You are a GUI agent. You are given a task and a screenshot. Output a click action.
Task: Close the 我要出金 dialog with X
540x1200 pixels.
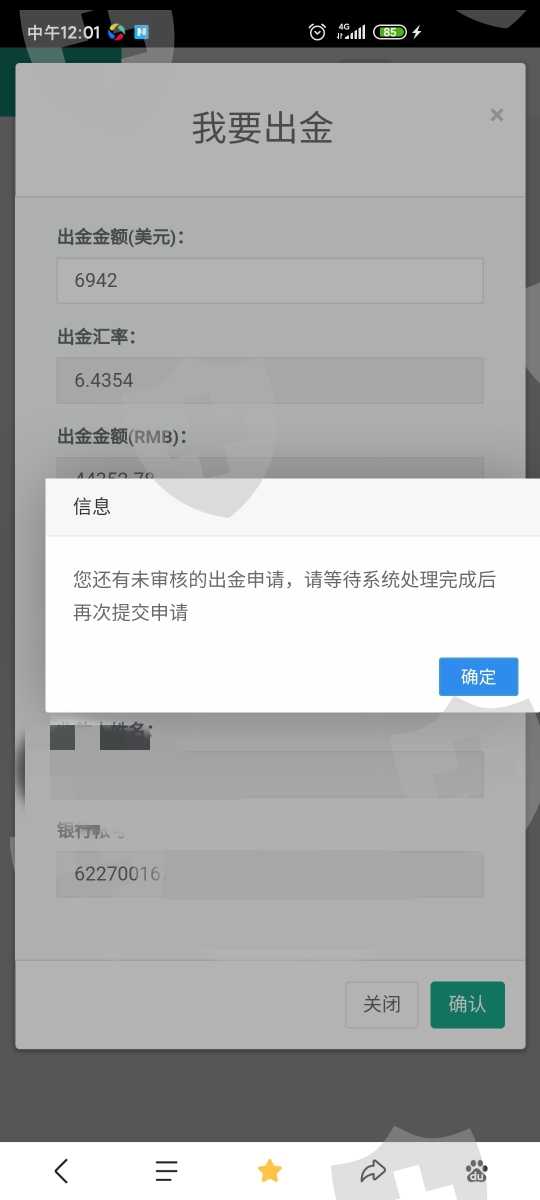click(x=496, y=115)
